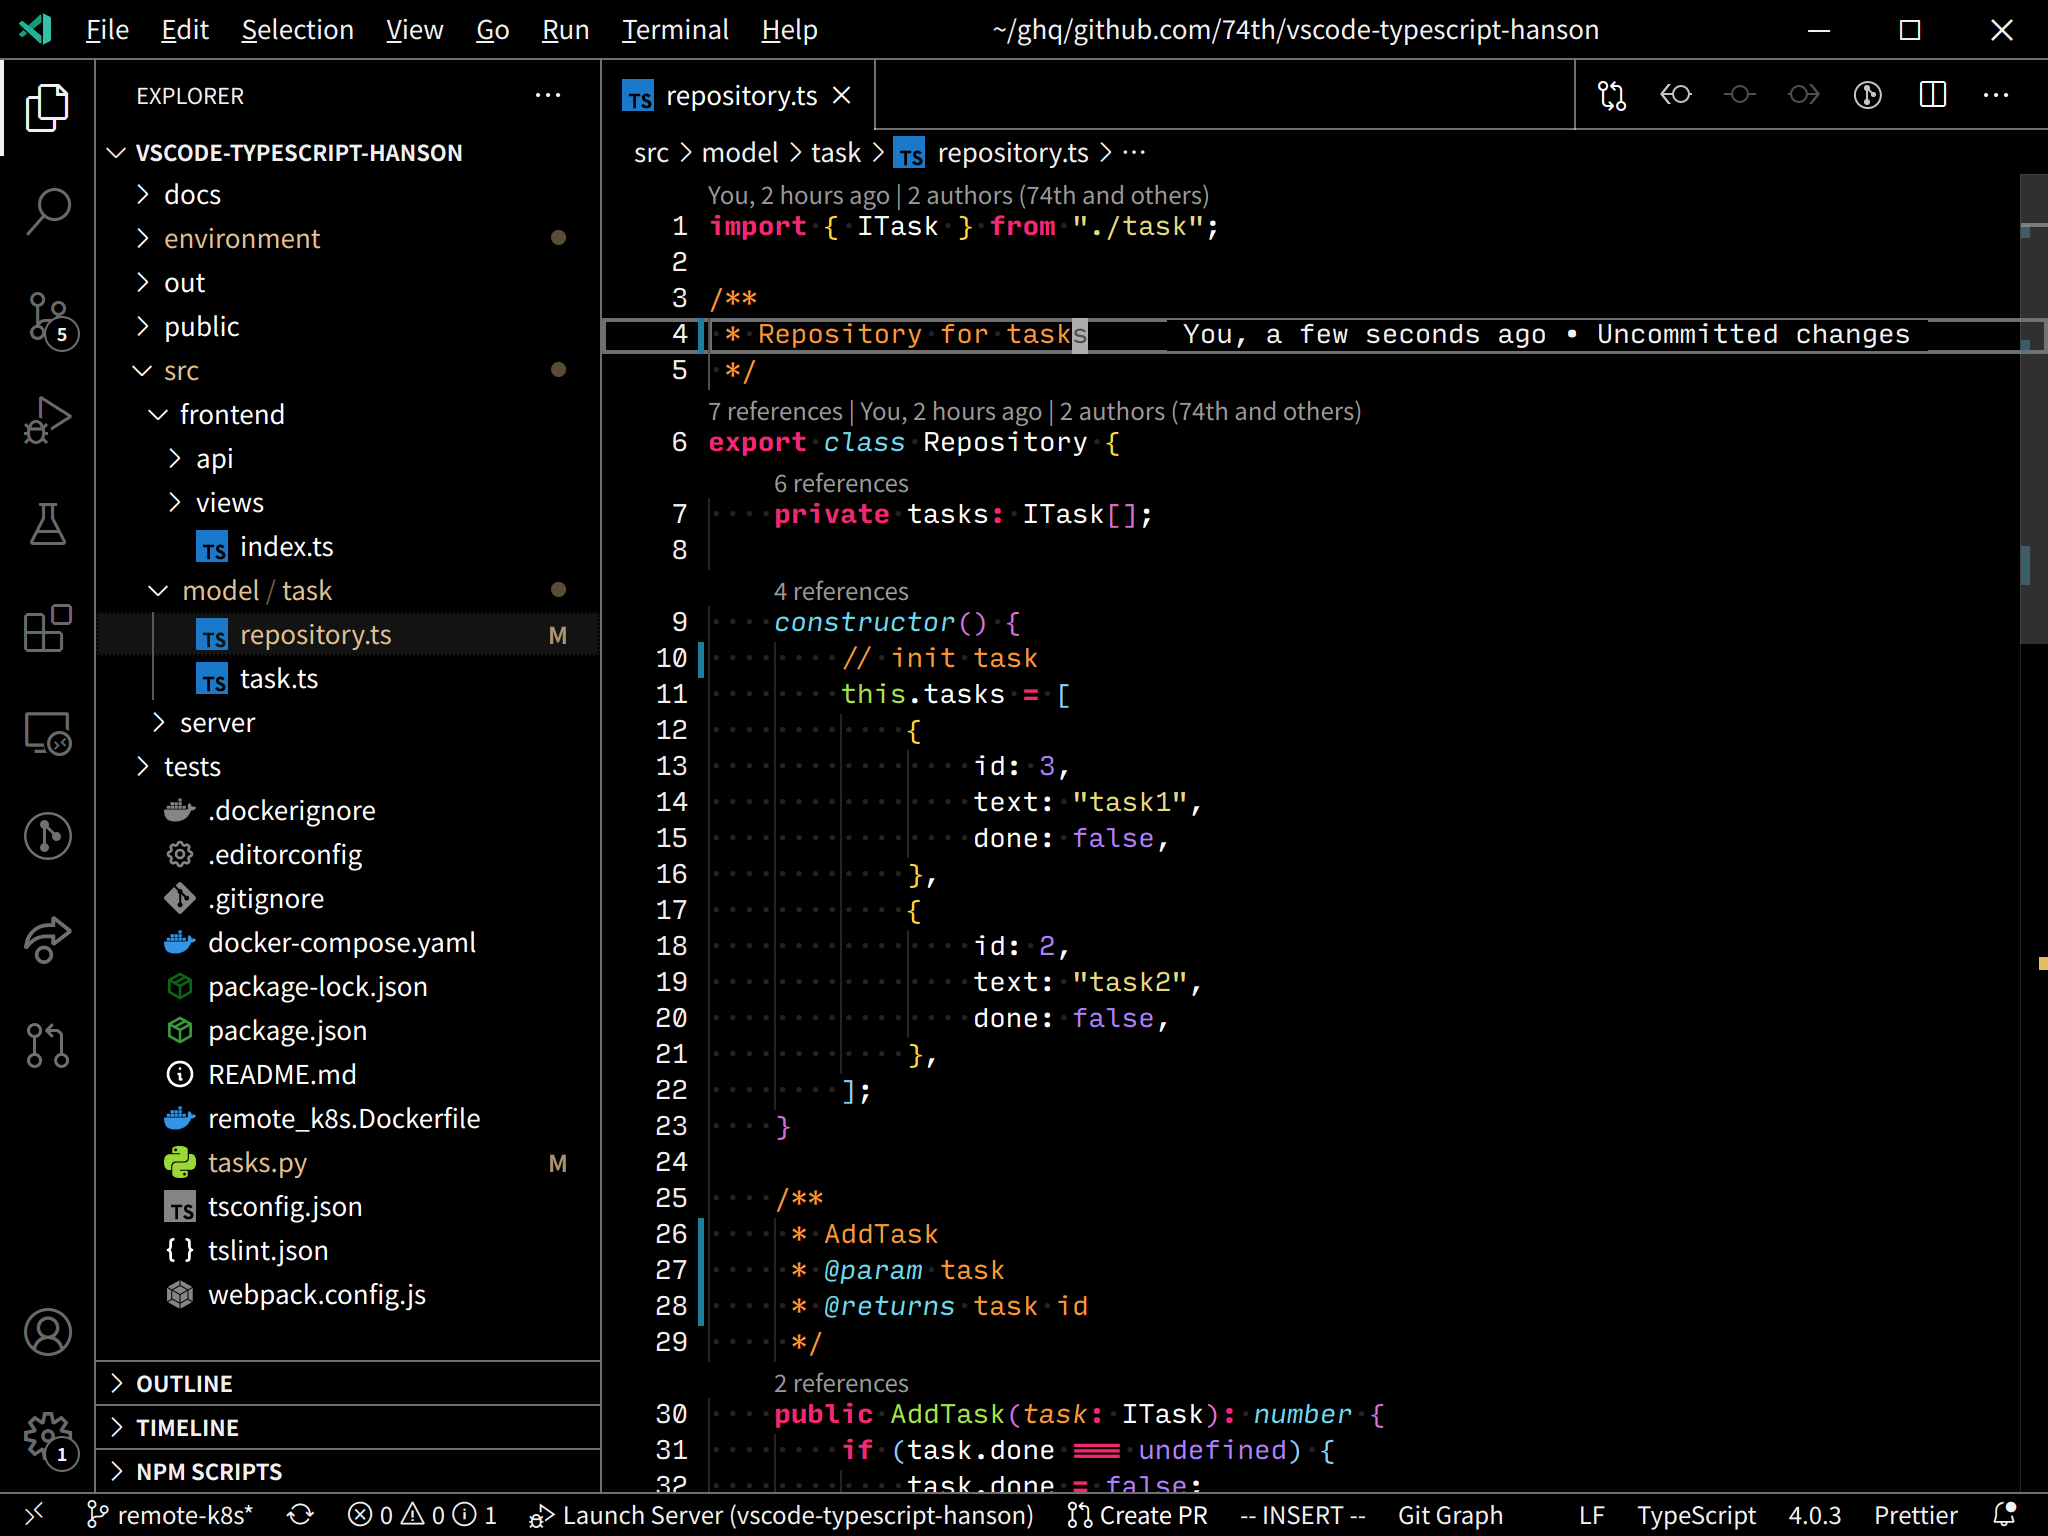Click the Git Graph status button
The width and height of the screenshot is (2048, 1536).
coord(1449,1515)
